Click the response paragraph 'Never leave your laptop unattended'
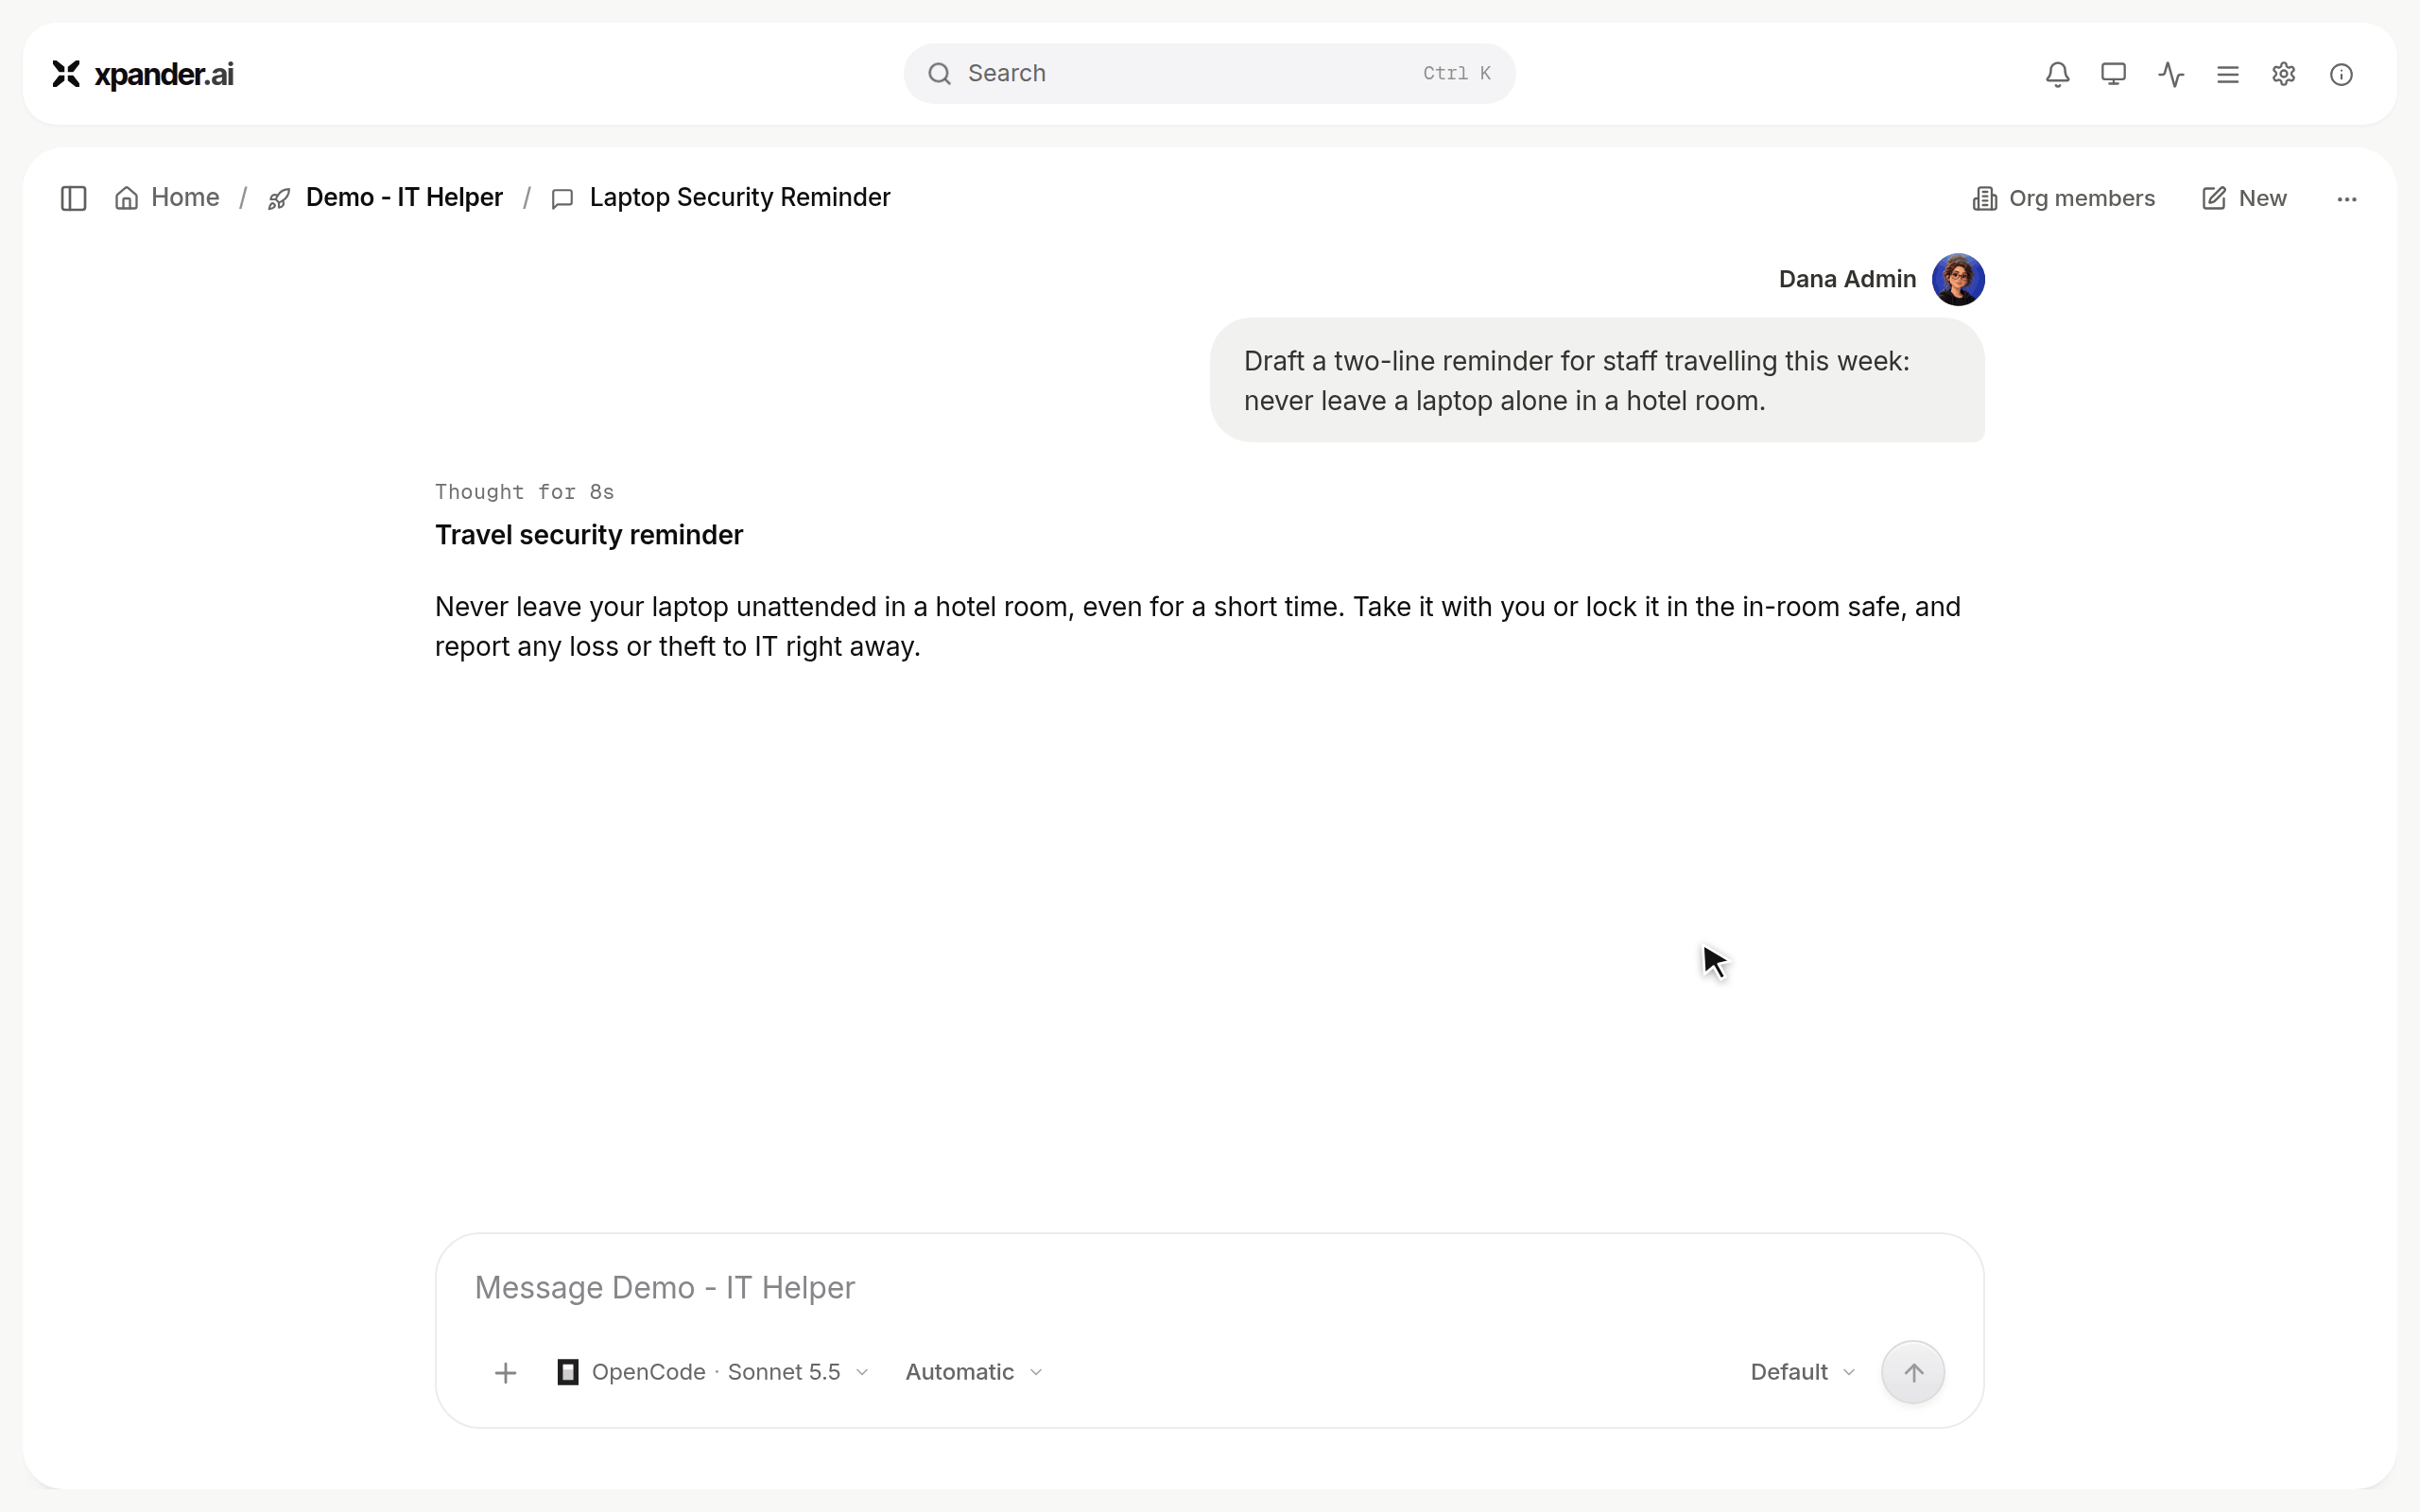 [1197, 627]
